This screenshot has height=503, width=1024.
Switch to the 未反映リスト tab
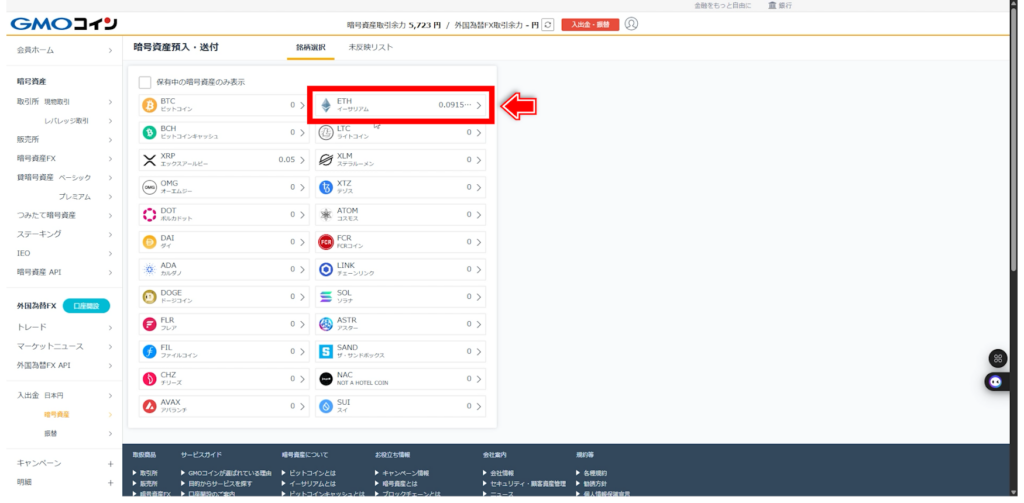[x=369, y=47]
